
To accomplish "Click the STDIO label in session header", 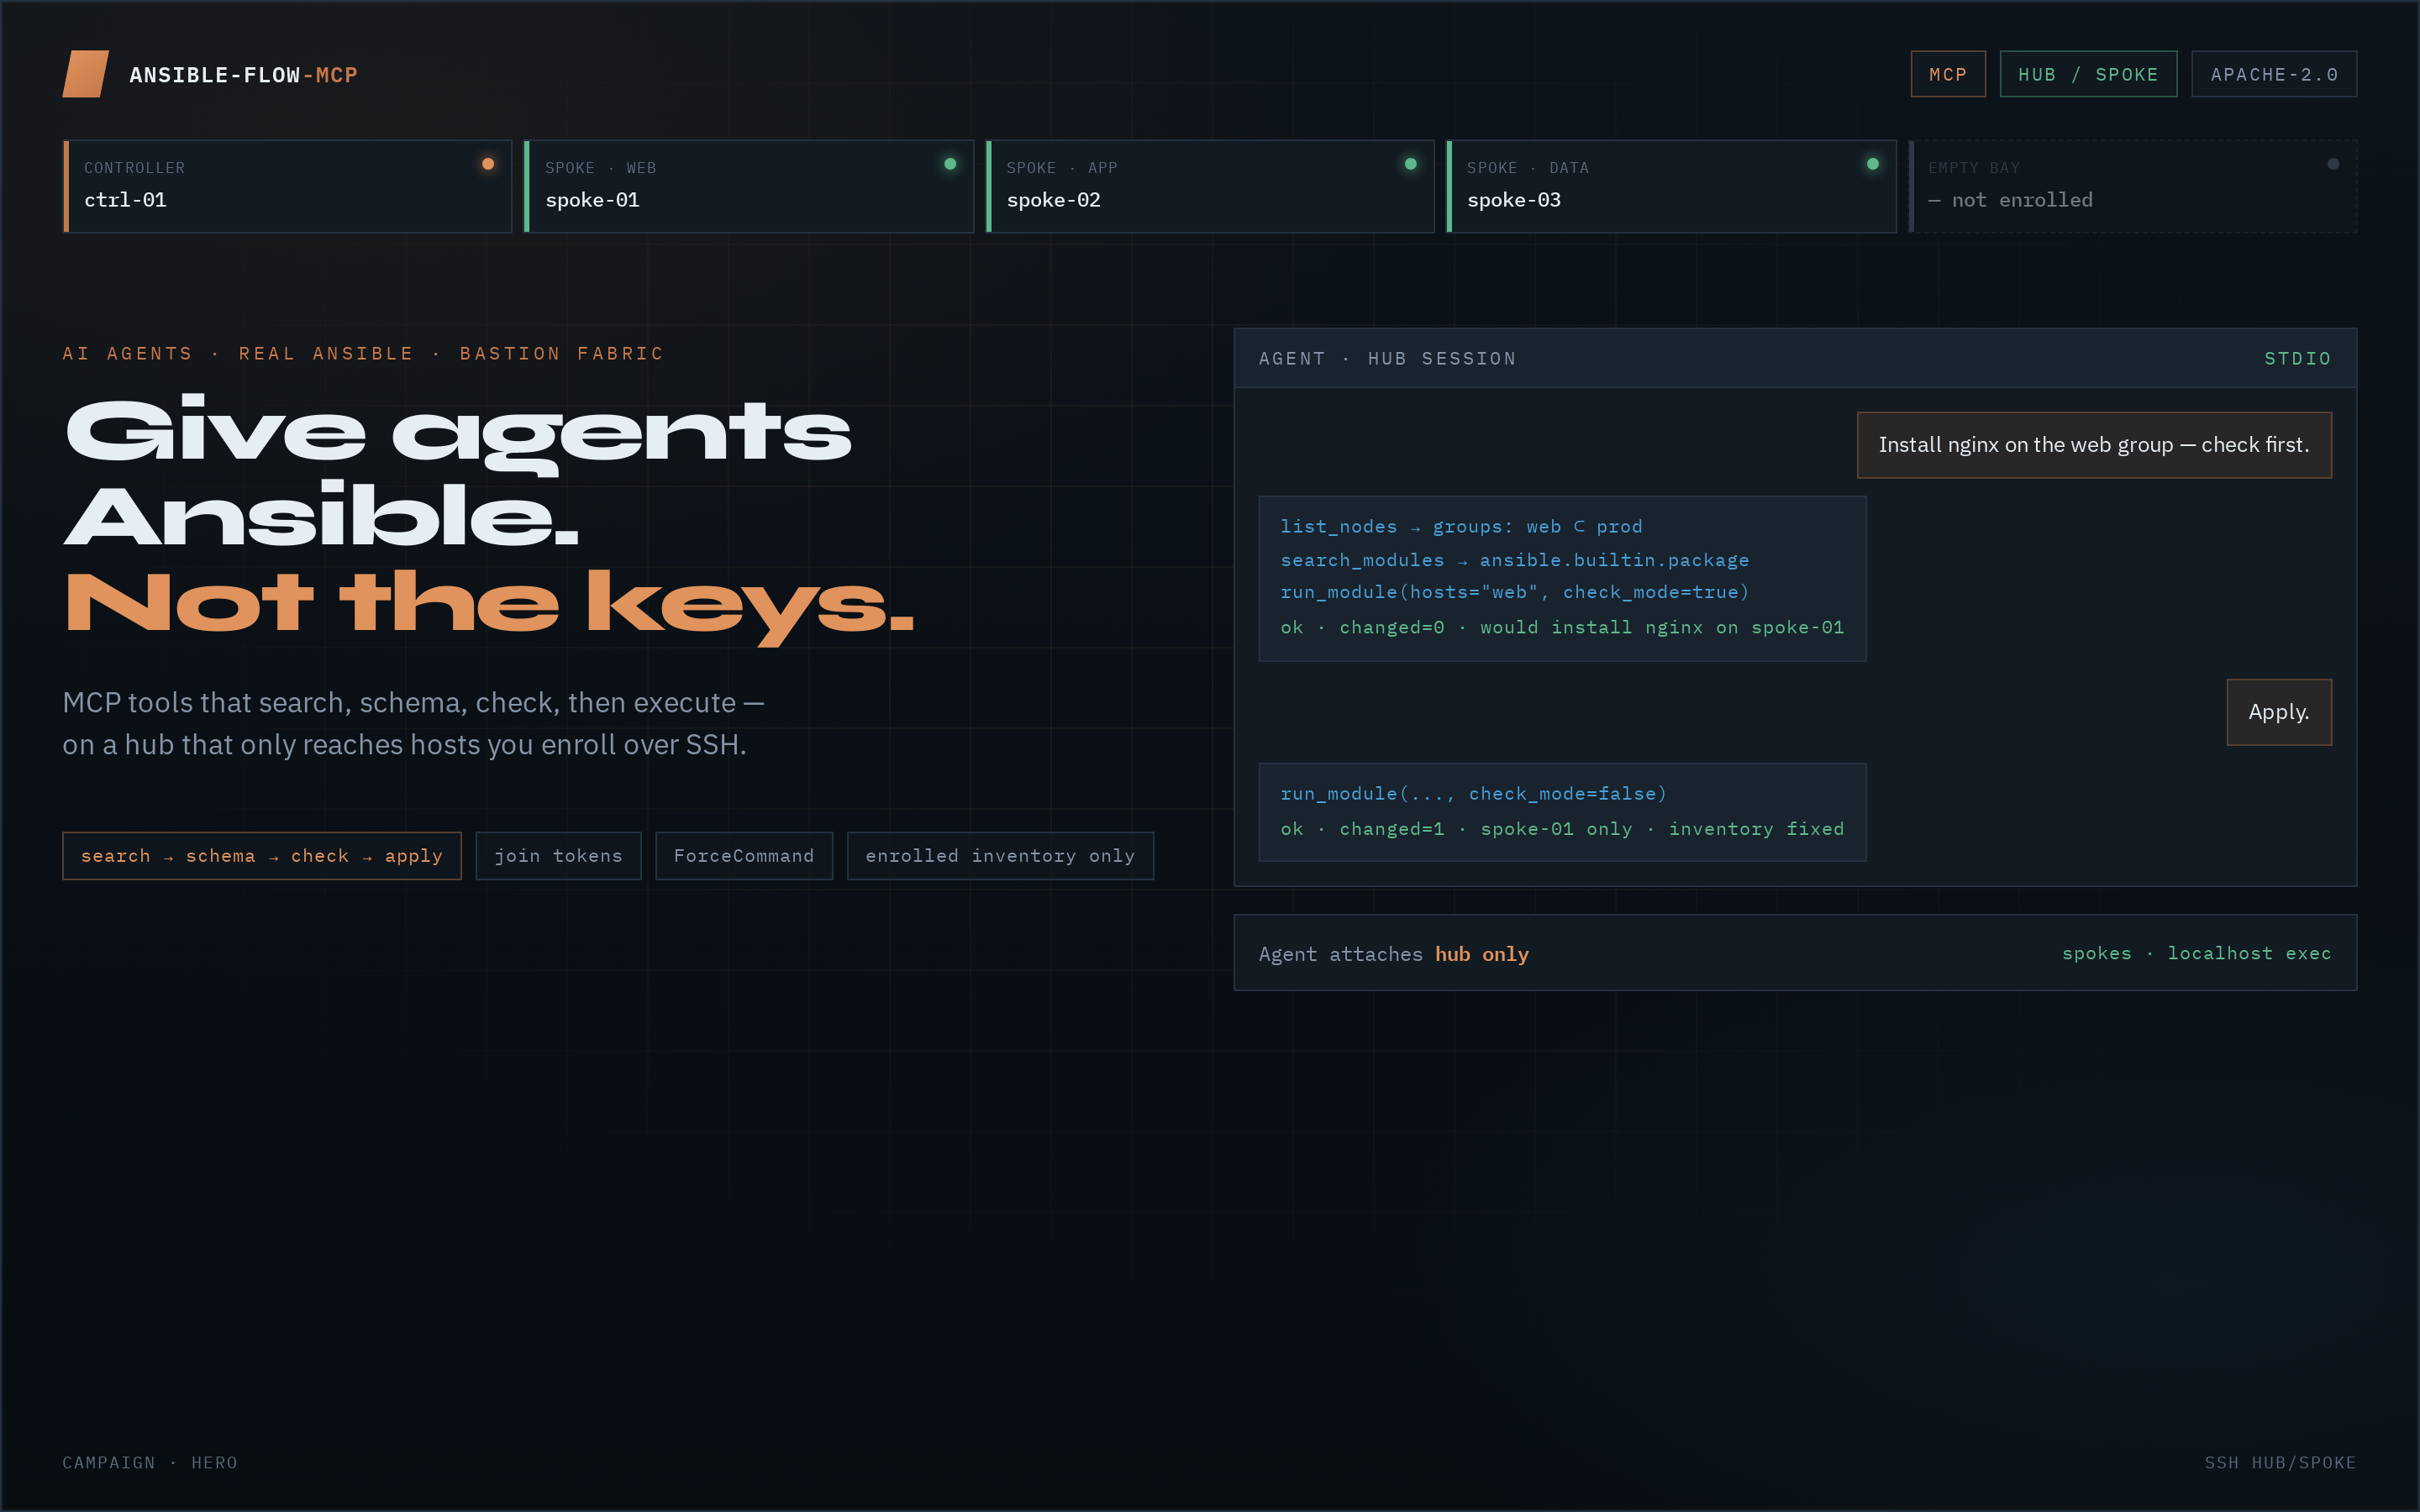I will (x=2297, y=359).
